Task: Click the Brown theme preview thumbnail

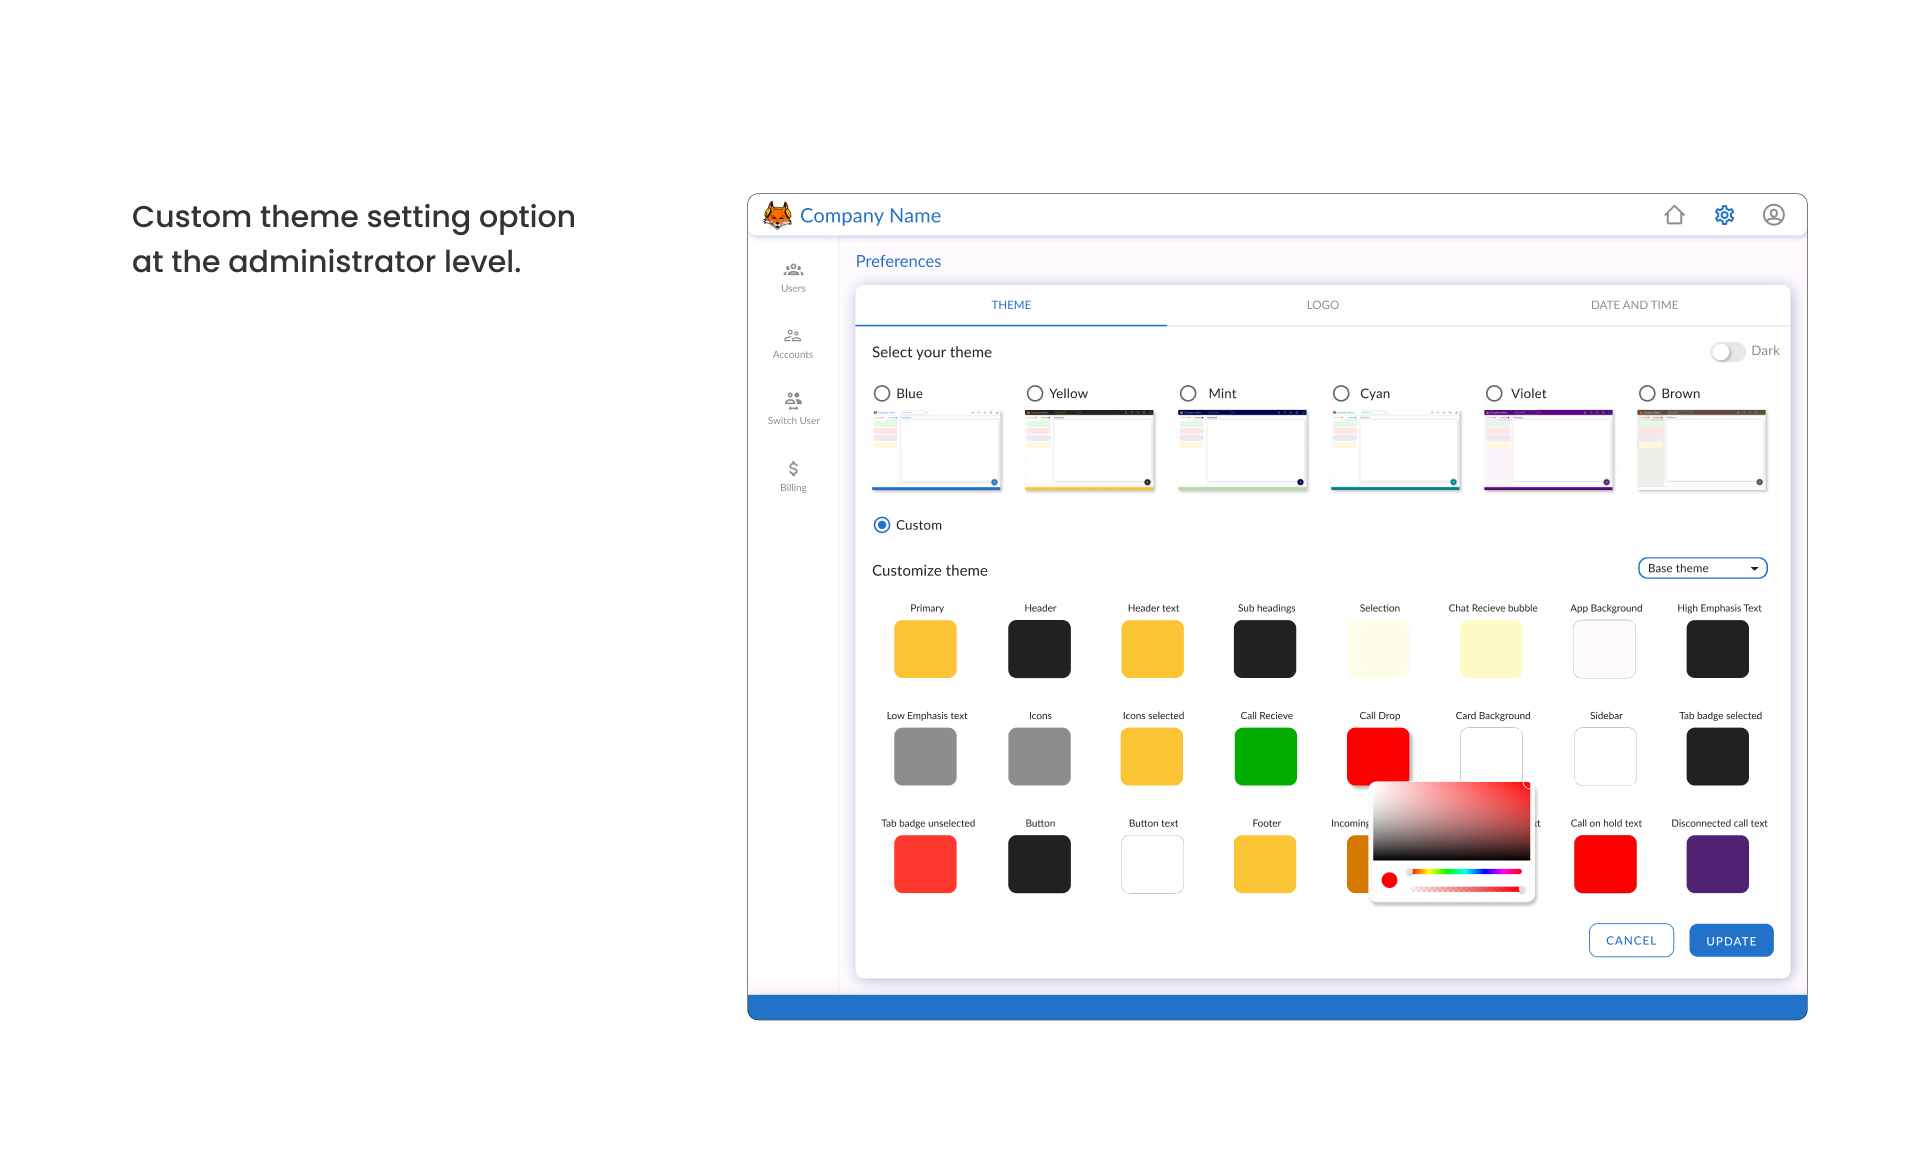Action: pos(1701,449)
